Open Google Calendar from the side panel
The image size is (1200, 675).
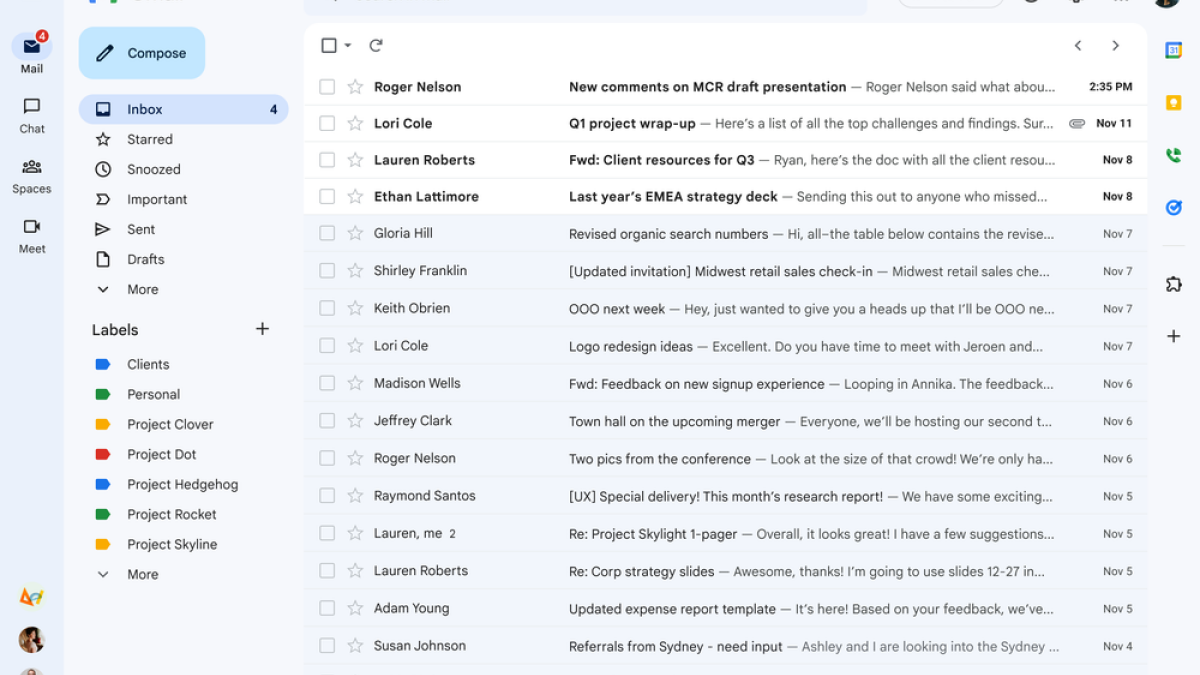point(1174,50)
